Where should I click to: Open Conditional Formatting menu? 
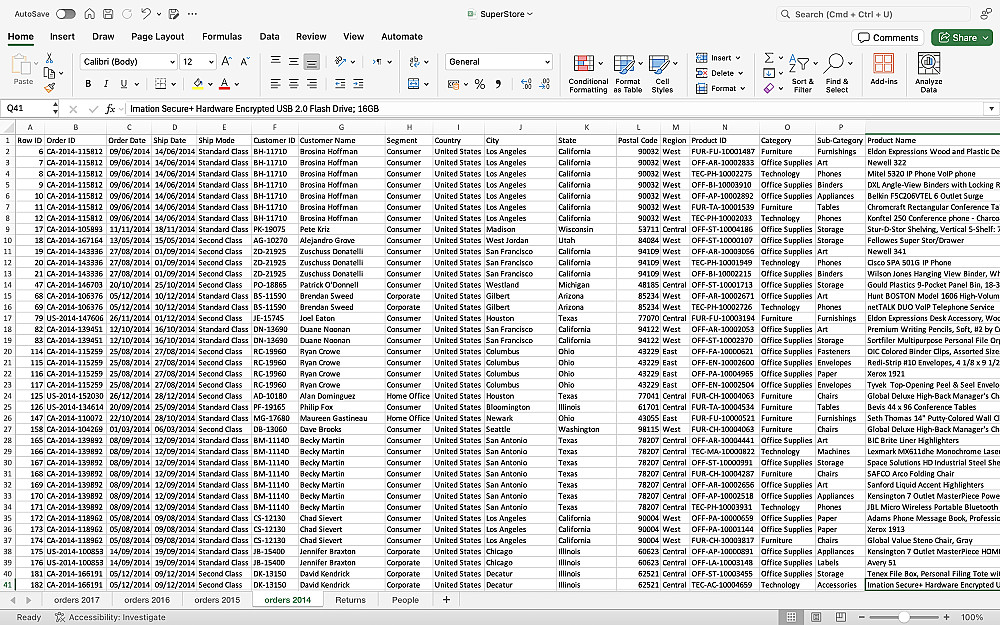[588, 74]
